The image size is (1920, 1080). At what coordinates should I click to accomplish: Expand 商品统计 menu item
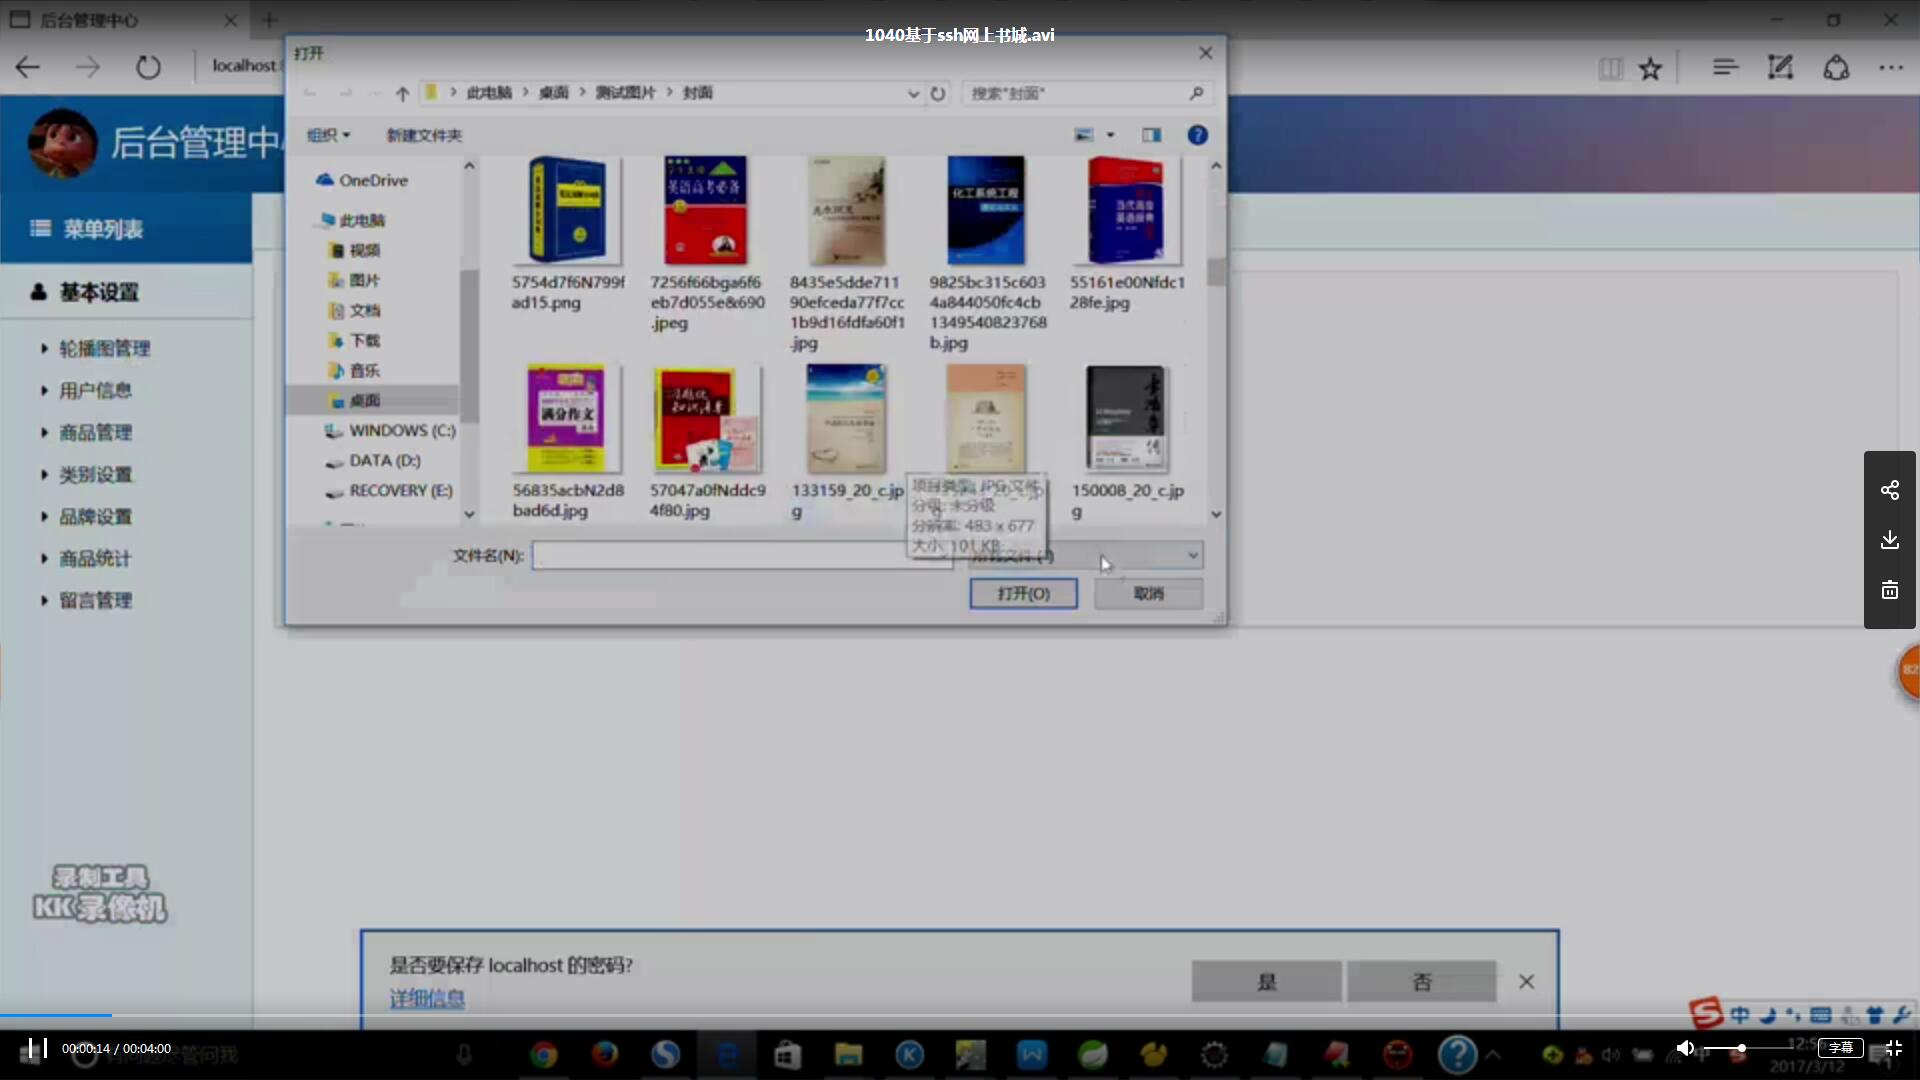(95, 558)
